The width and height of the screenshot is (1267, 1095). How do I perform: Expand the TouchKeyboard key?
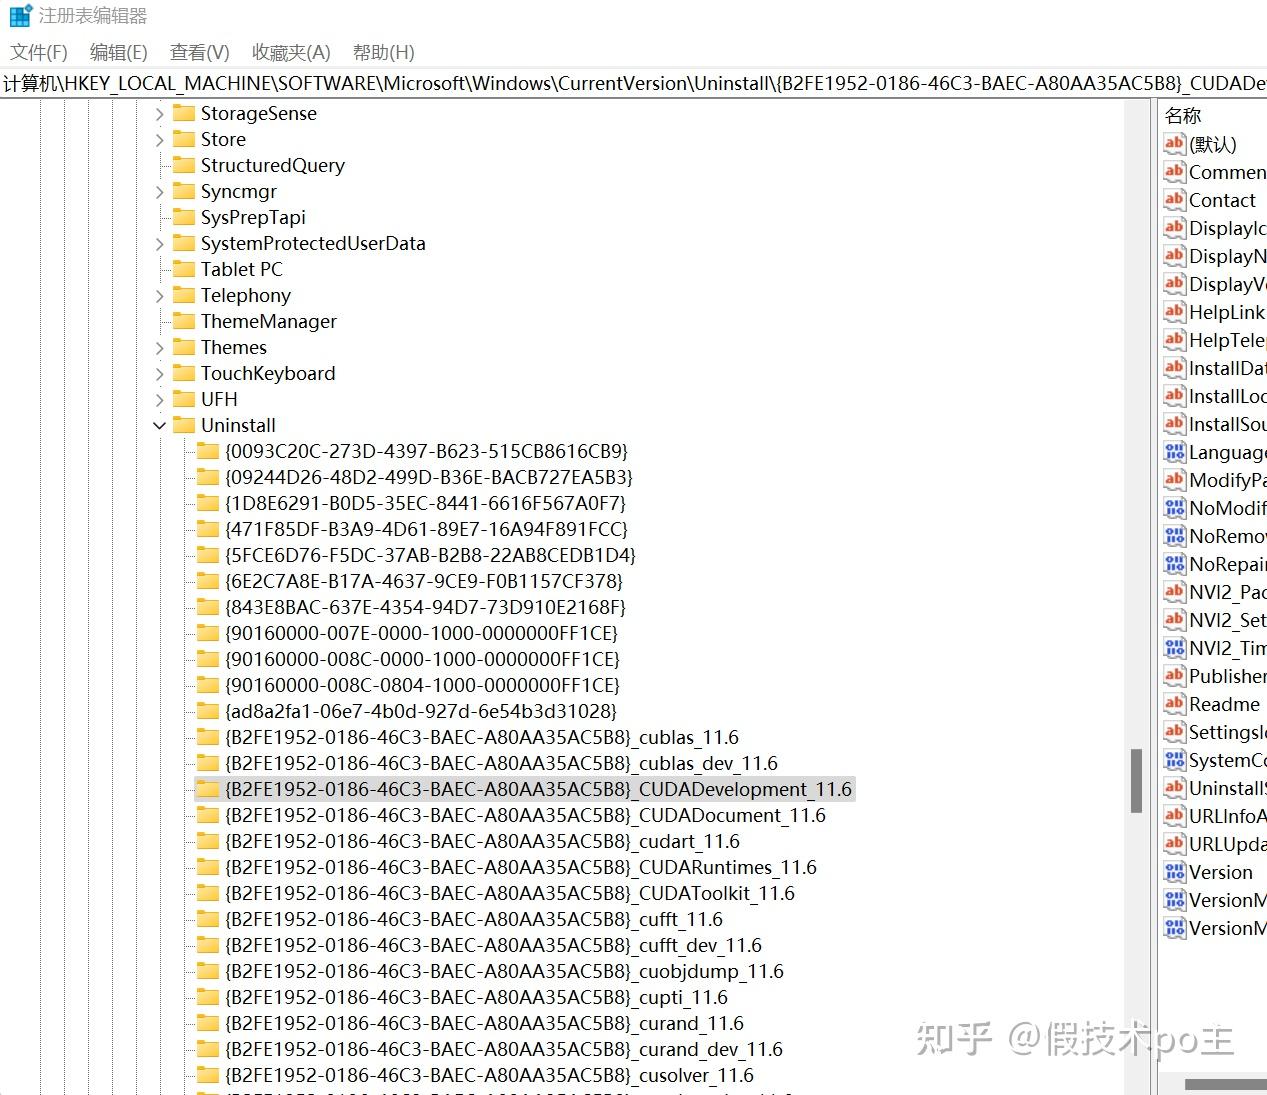click(x=160, y=374)
